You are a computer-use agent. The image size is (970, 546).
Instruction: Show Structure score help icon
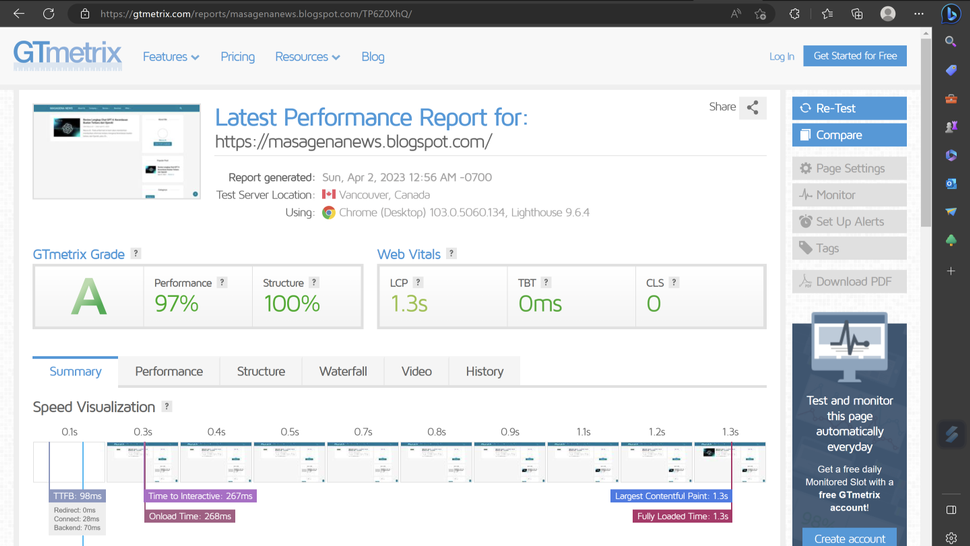314,282
